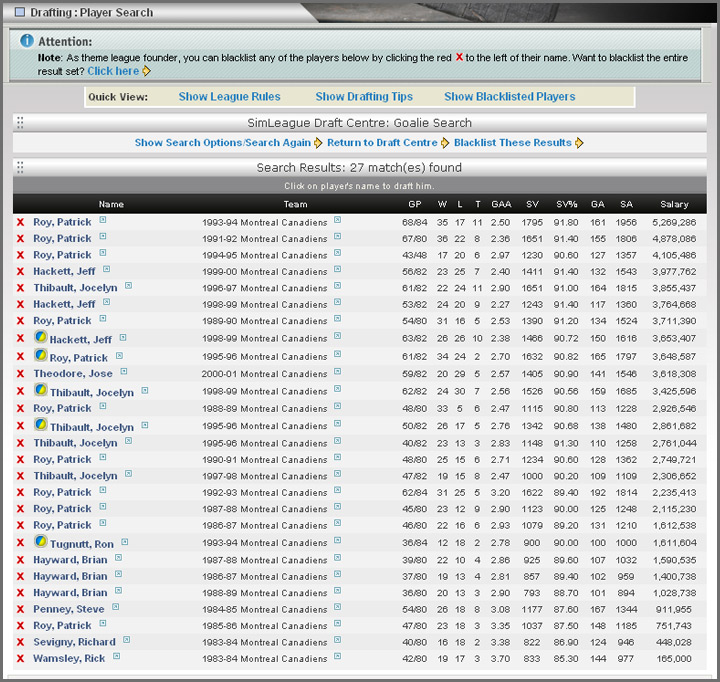The width and height of the screenshot is (720, 682).
Task: Click Return to Draft Centre link
Action: pyautogui.click(x=382, y=143)
